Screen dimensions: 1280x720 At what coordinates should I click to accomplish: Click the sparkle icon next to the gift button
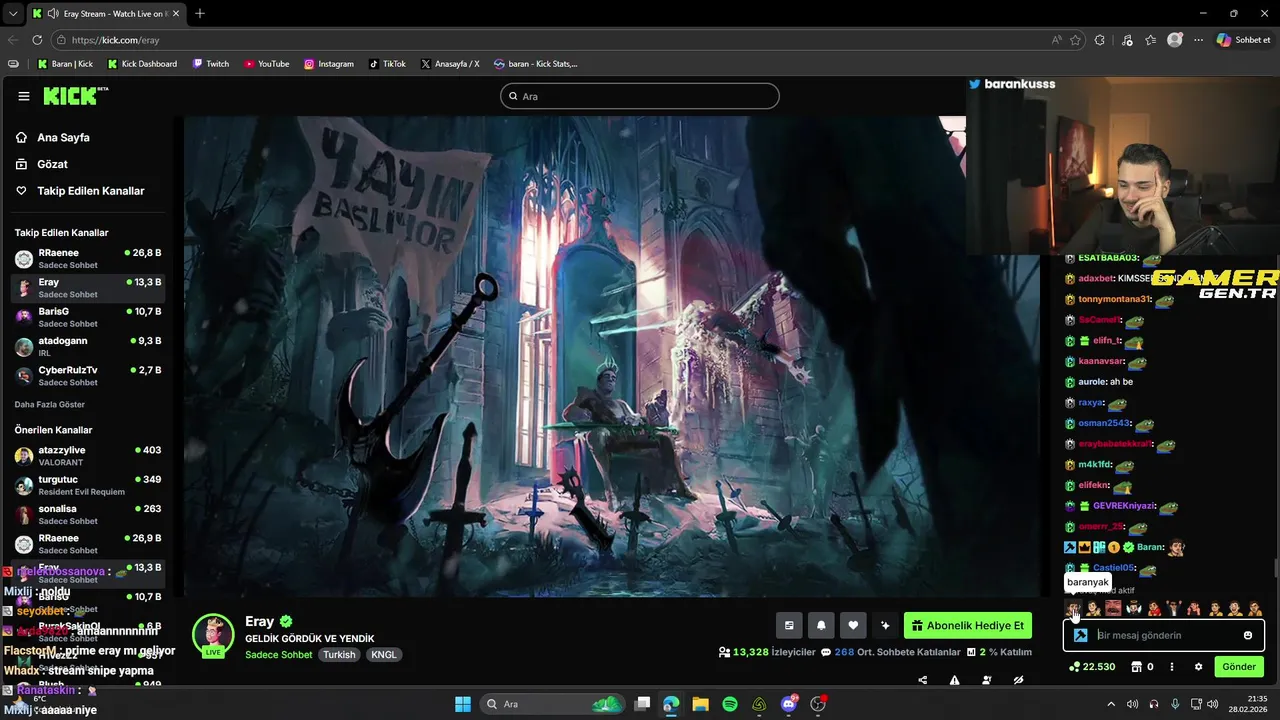pyautogui.click(x=885, y=625)
